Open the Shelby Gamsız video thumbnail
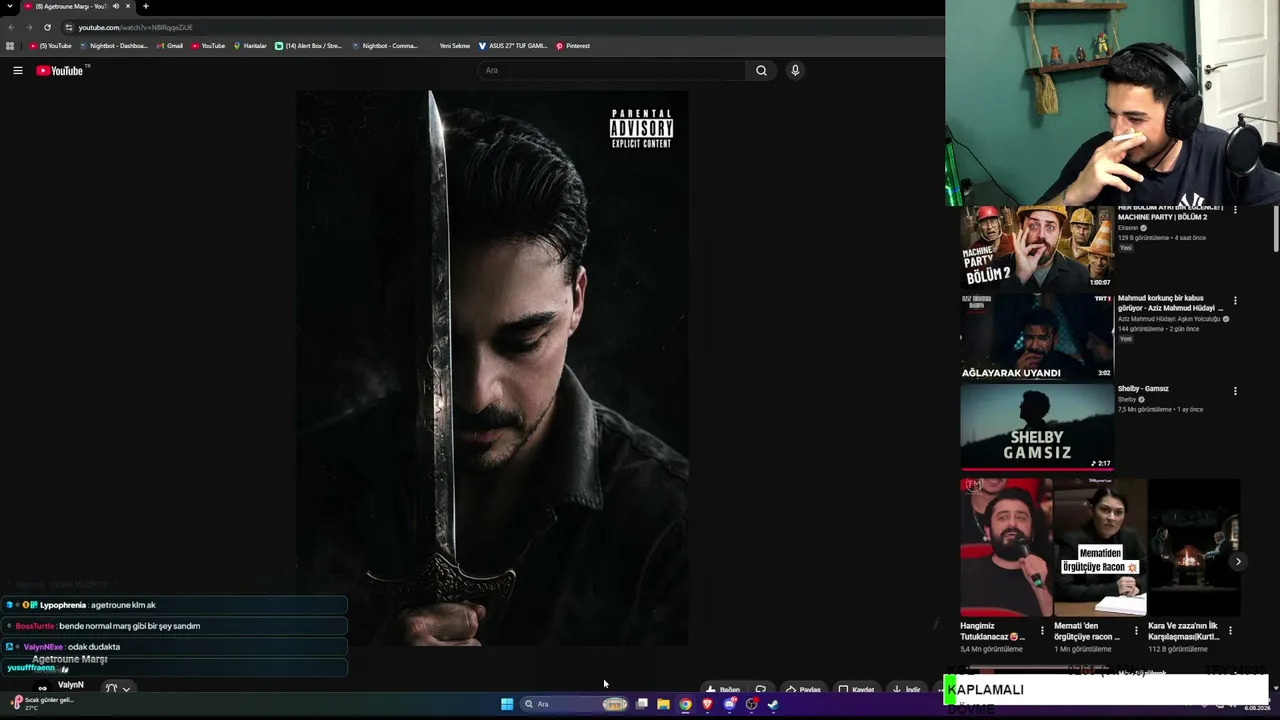 [x=1037, y=427]
